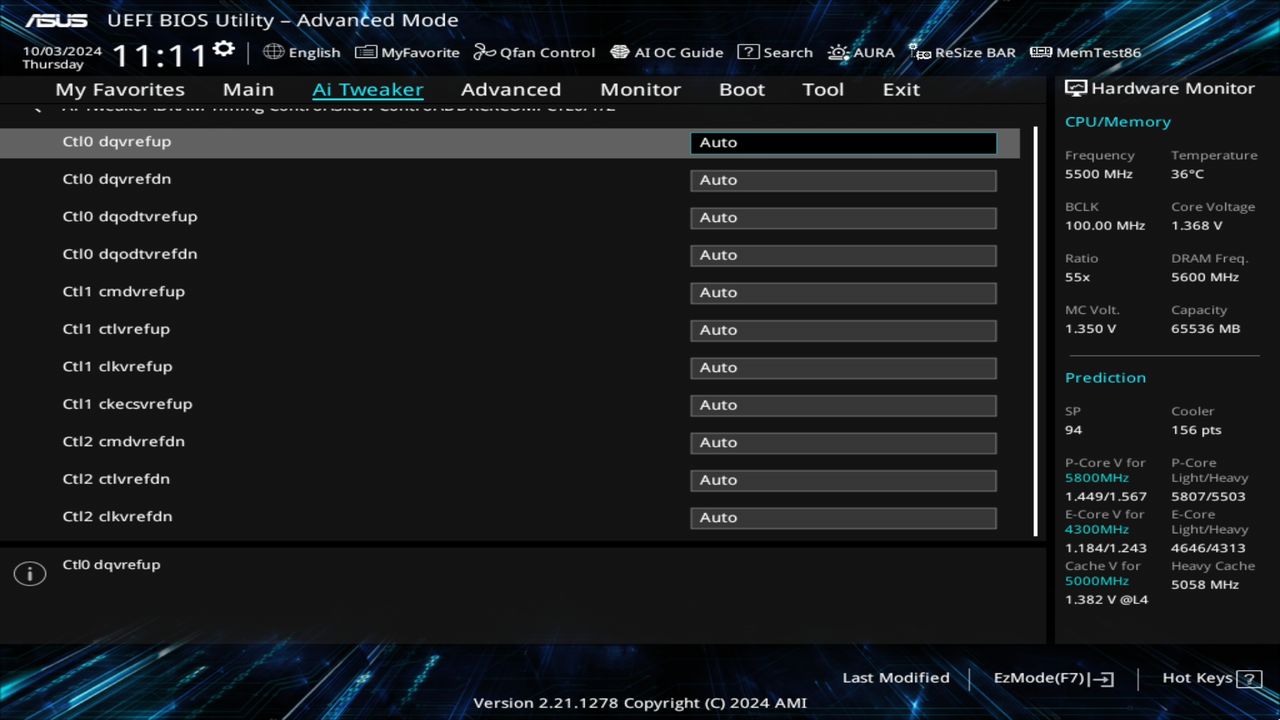Switch to EzMode with F7 button
This screenshot has height=720, width=1280.
coord(1052,677)
